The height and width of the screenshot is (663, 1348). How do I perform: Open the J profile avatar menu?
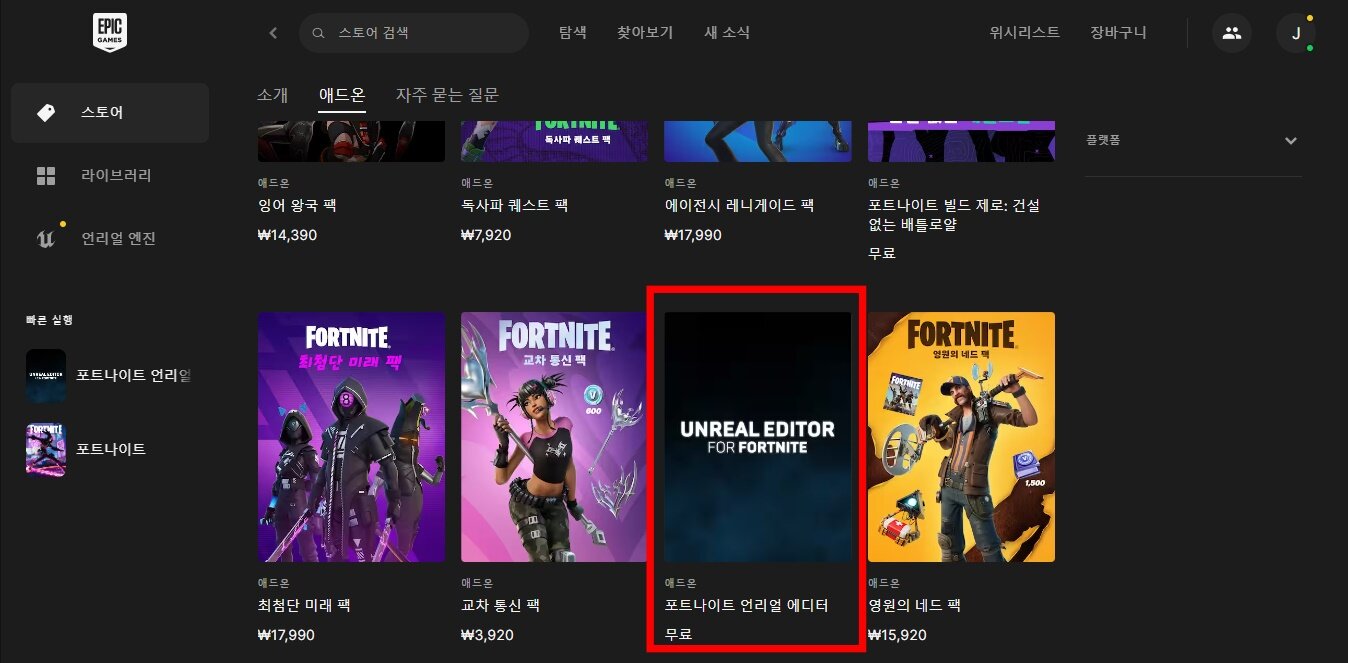pyautogui.click(x=1295, y=33)
